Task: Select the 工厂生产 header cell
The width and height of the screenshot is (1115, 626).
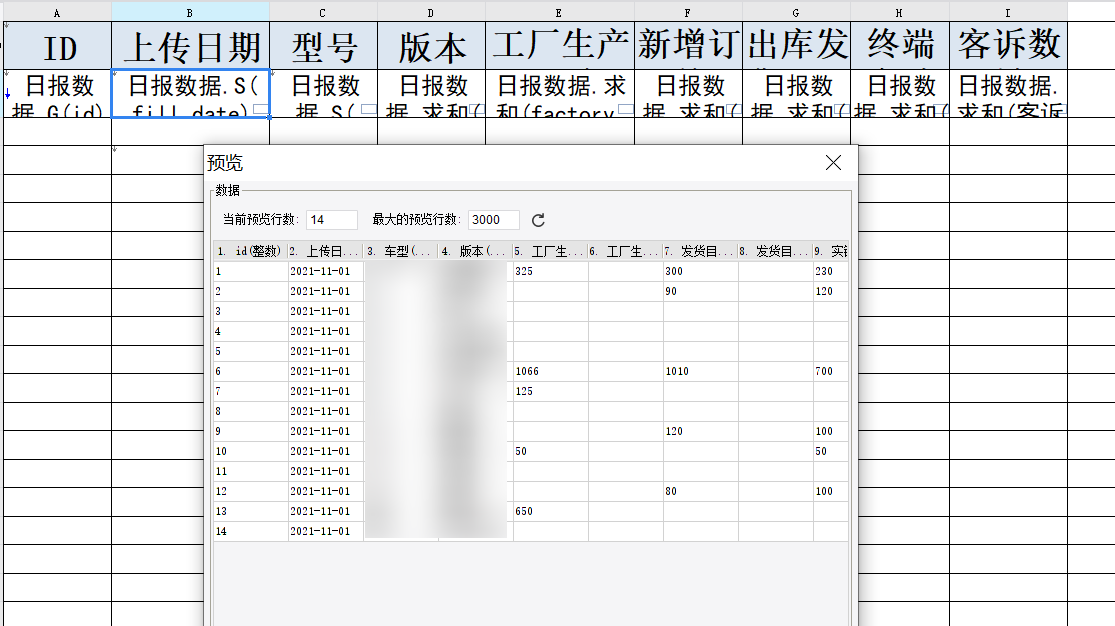Action: pyautogui.click(x=560, y=46)
